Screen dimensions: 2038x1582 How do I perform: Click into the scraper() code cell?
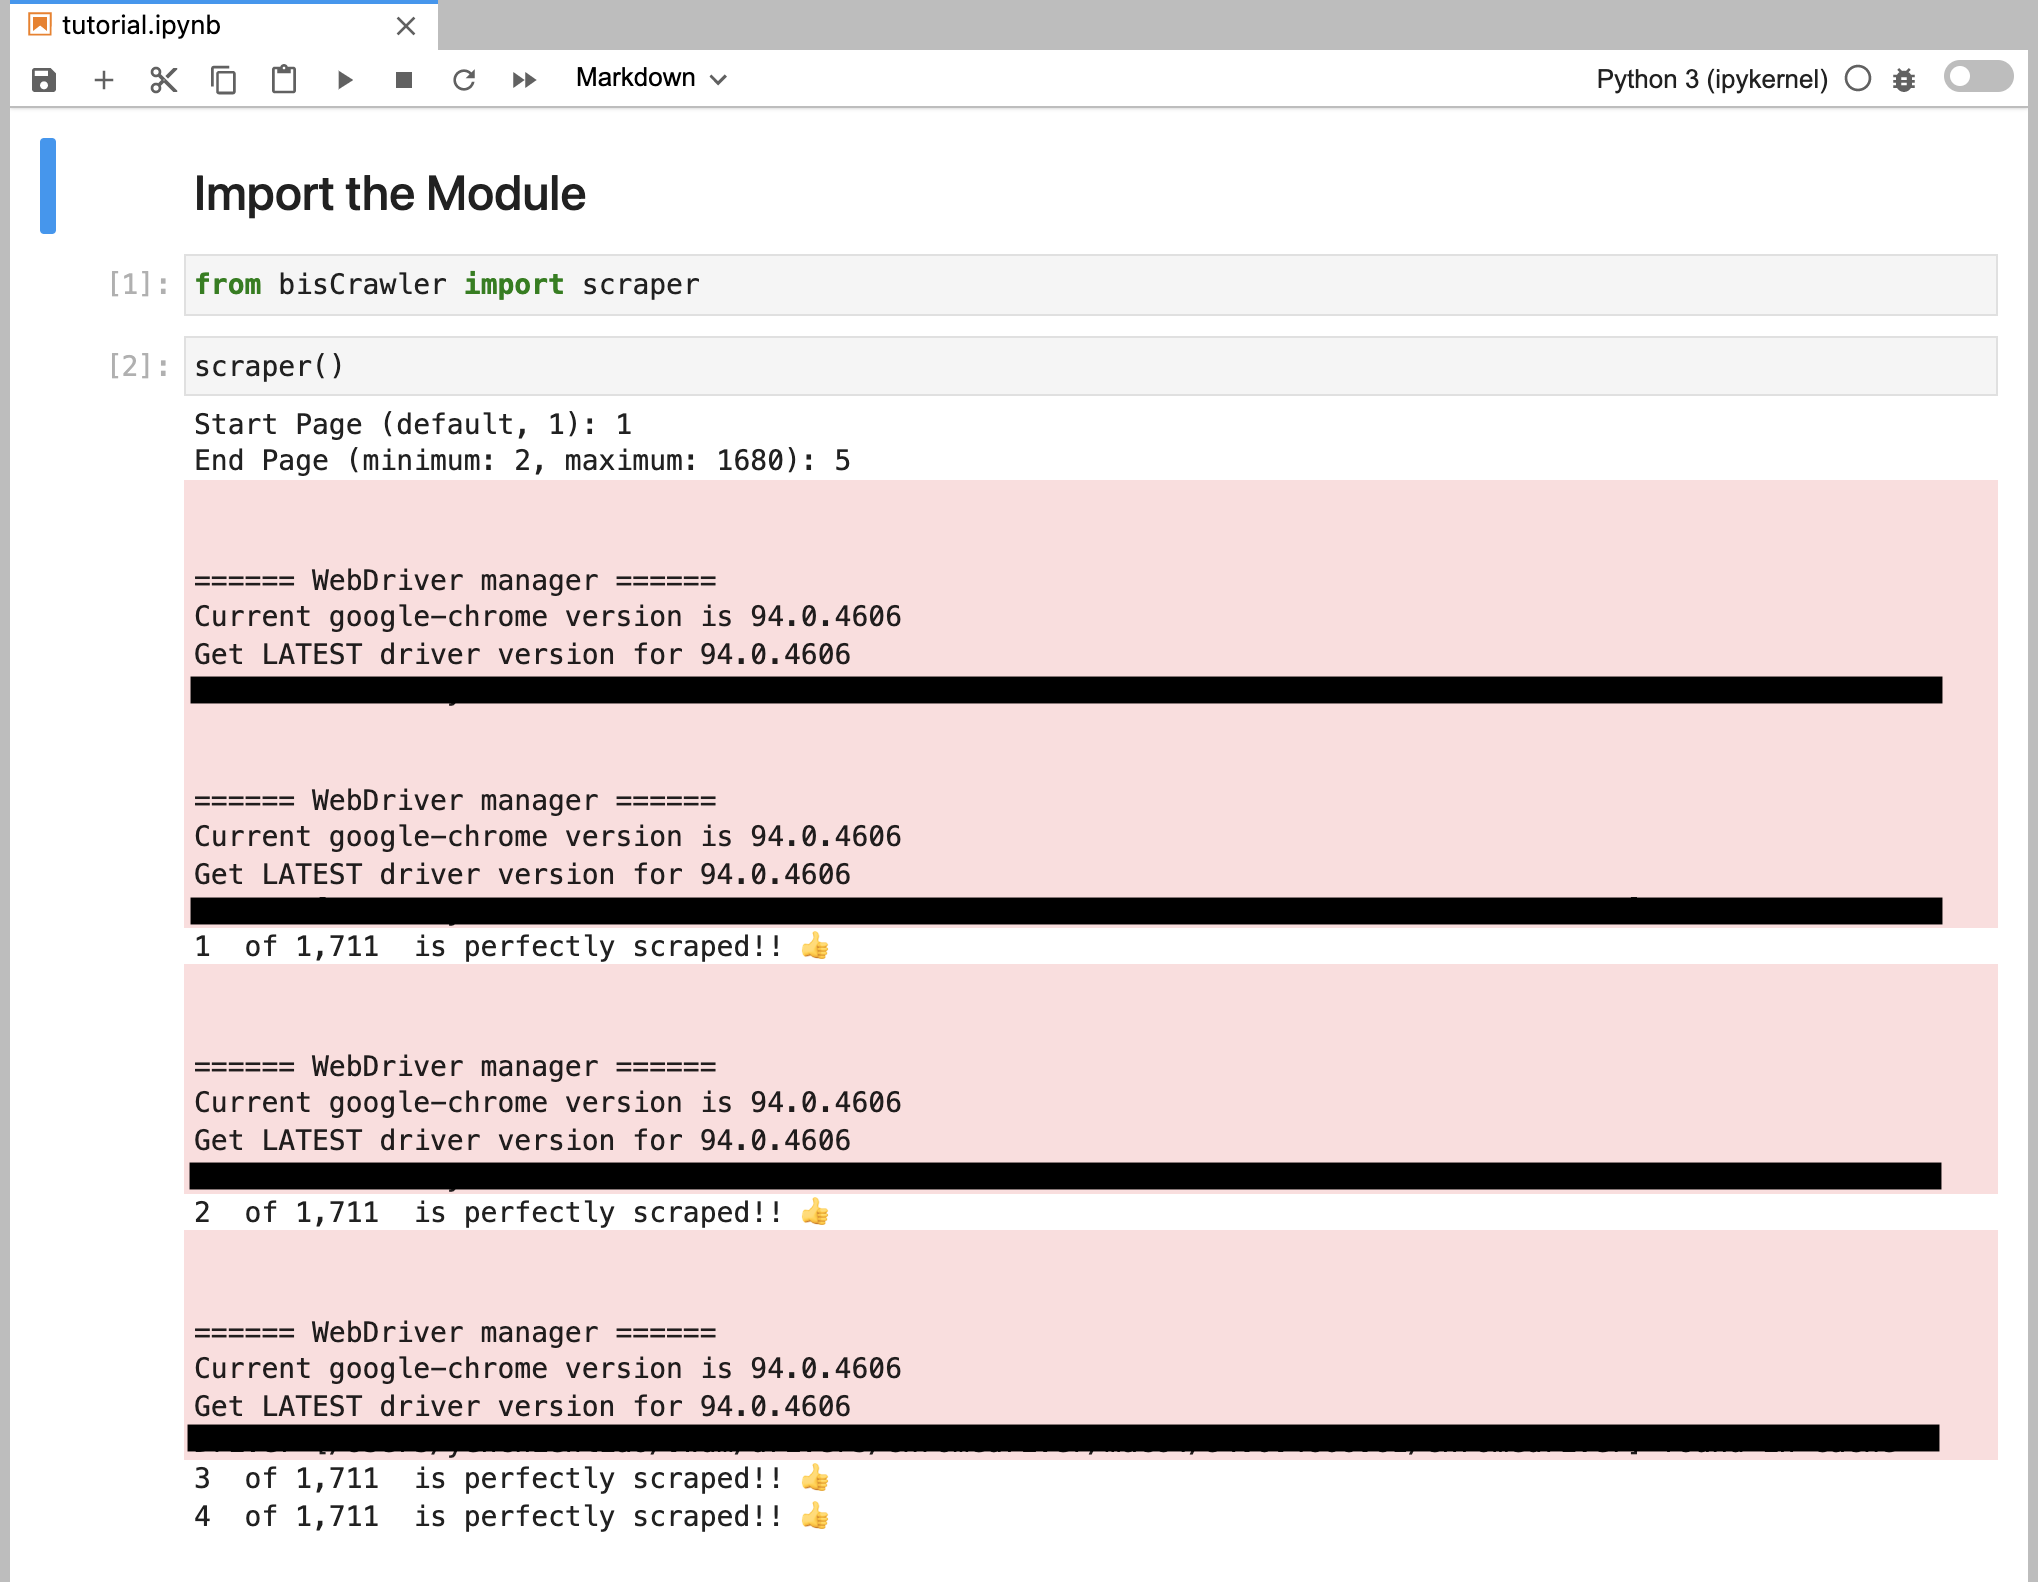click(1090, 367)
